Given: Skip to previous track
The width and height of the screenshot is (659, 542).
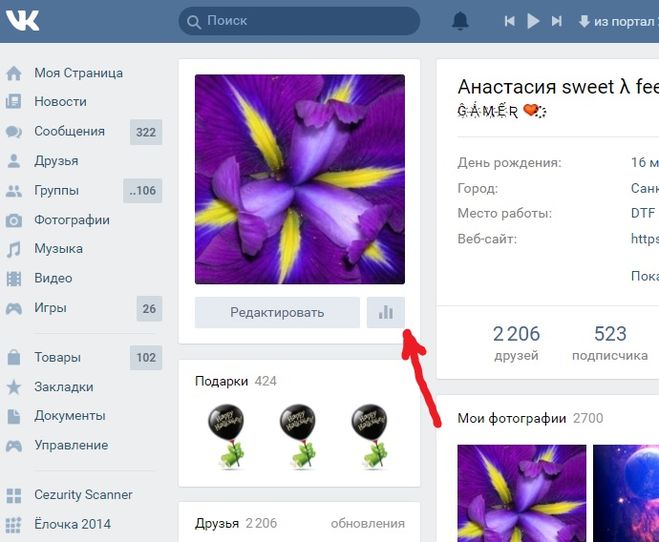Looking at the screenshot, I should [510, 21].
